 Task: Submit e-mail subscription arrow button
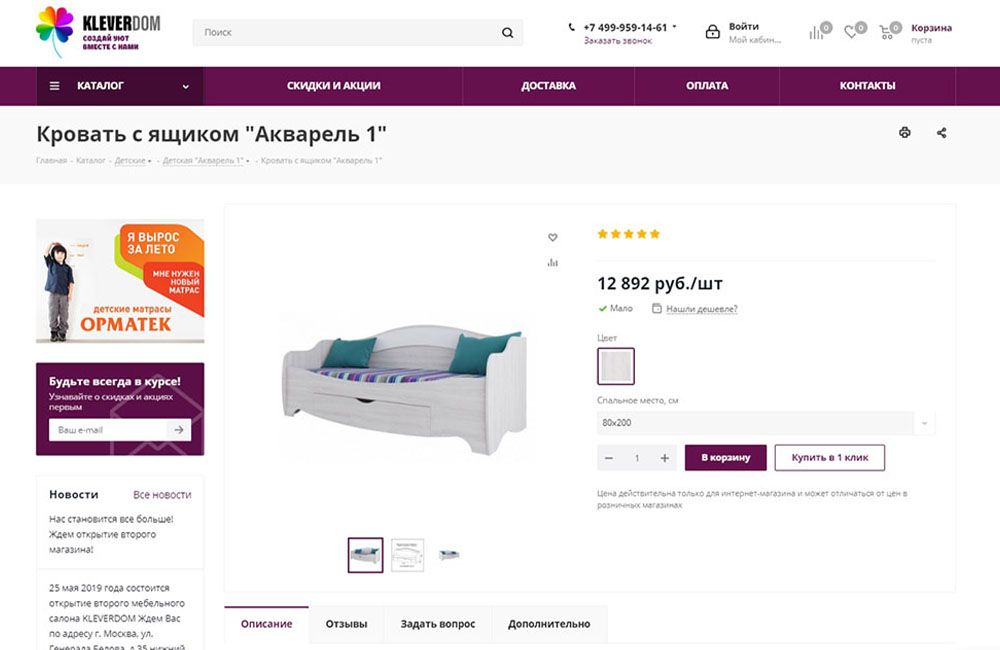pos(178,430)
